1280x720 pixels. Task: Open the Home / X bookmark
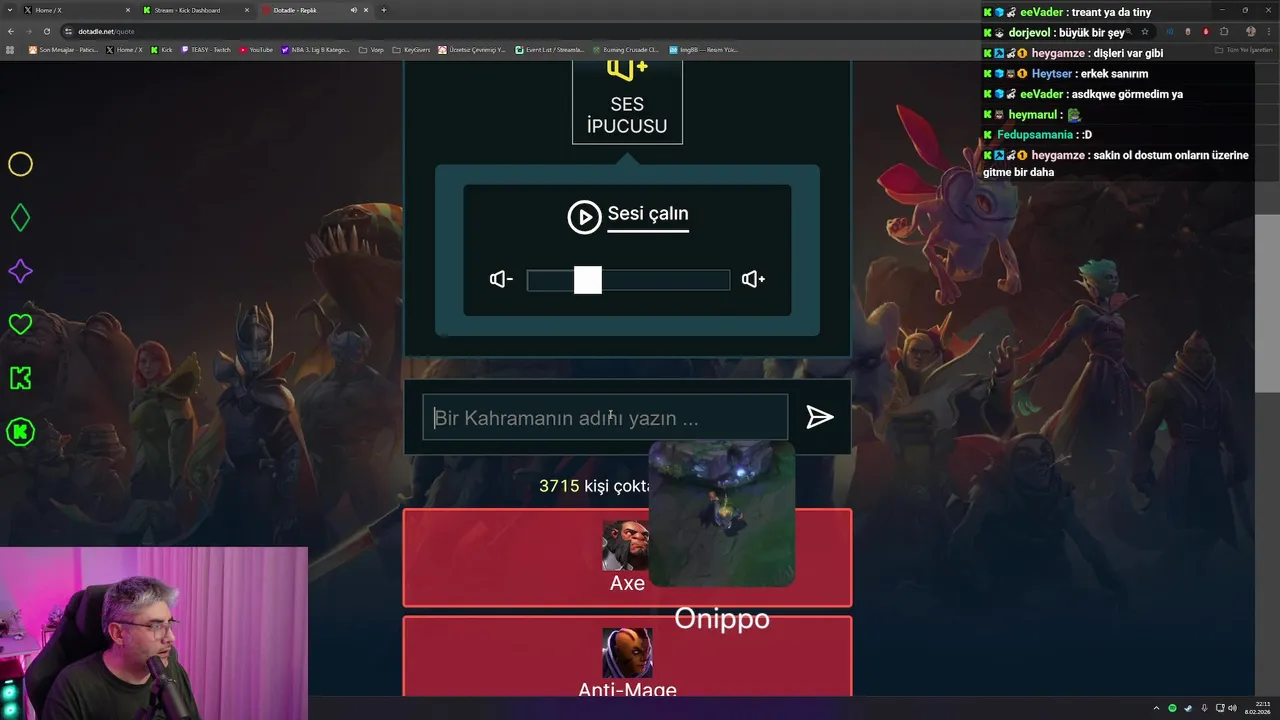[125, 49]
